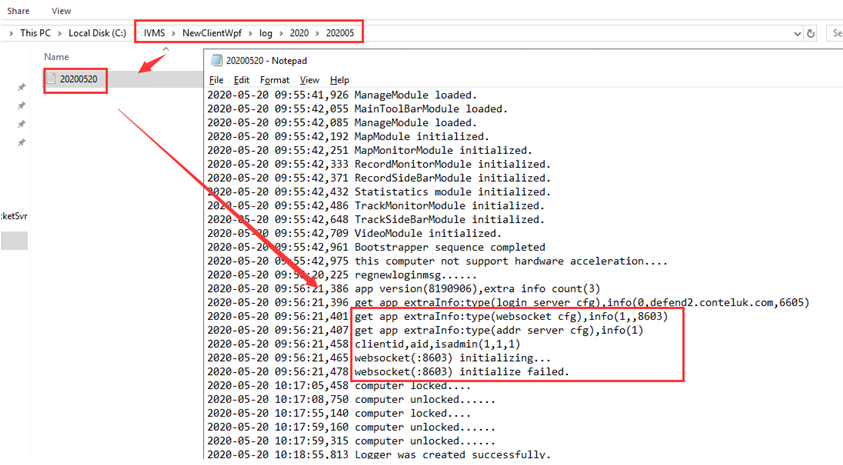Click the 'computer locked....' line at 10:17:05

pyautogui.click(x=339, y=386)
